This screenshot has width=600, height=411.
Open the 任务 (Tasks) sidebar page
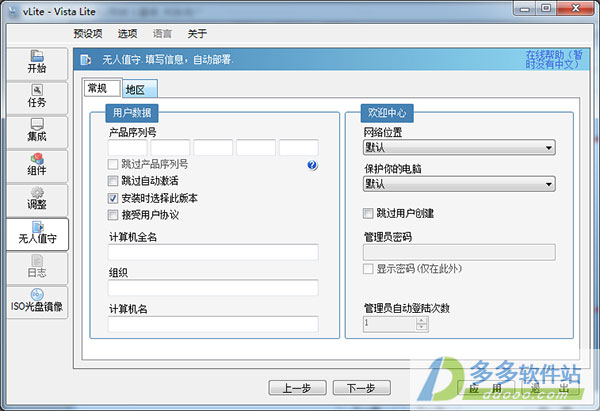pyautogui.click(x=37, y=98)
